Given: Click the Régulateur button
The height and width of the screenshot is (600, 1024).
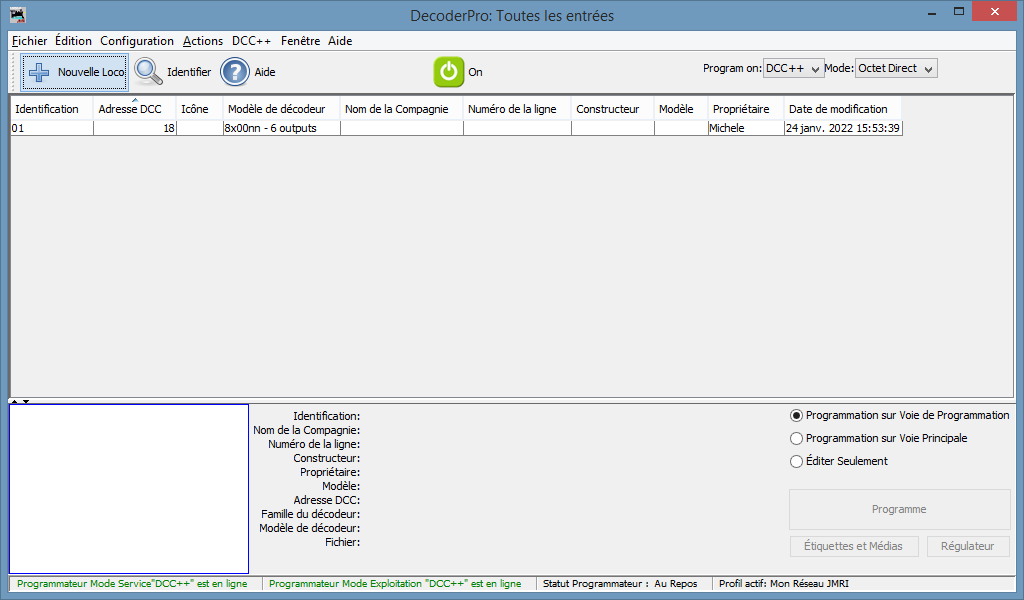Looking at the screenshot, I should point(968,546).
